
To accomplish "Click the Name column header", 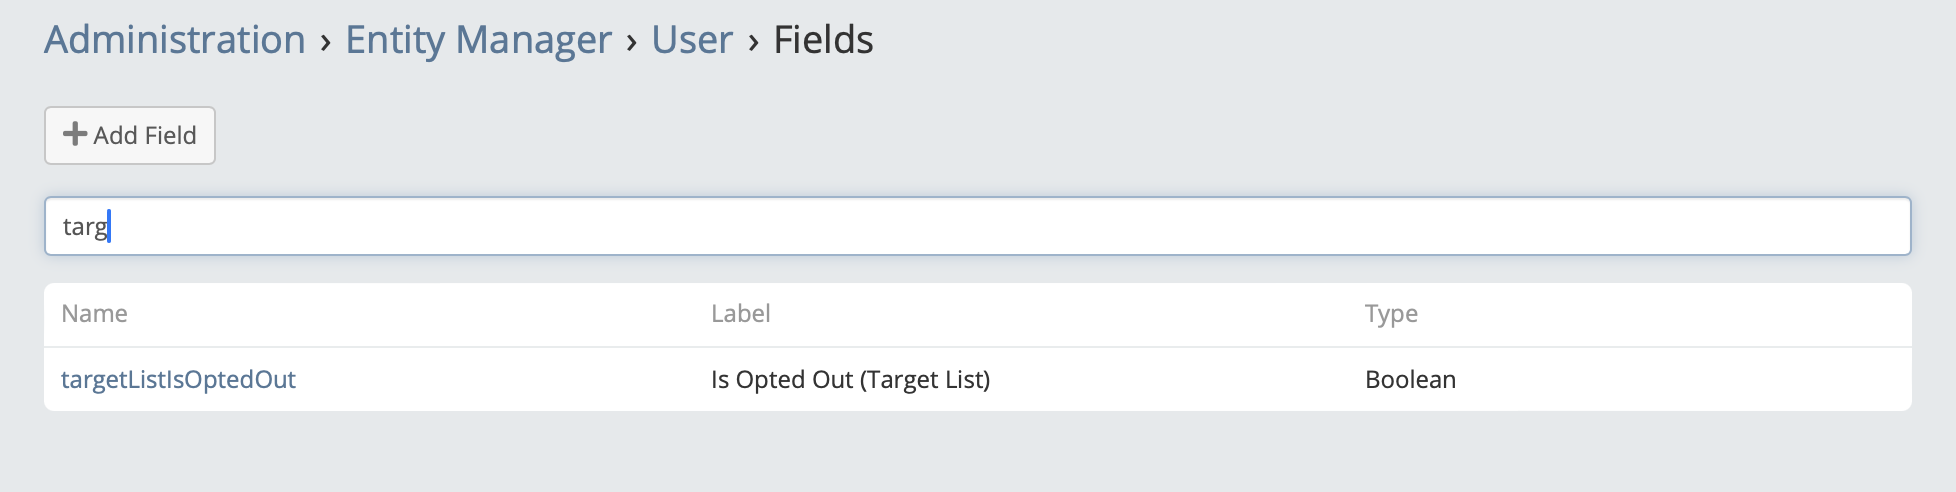I will pyautogui.click(x=94, y=314).
